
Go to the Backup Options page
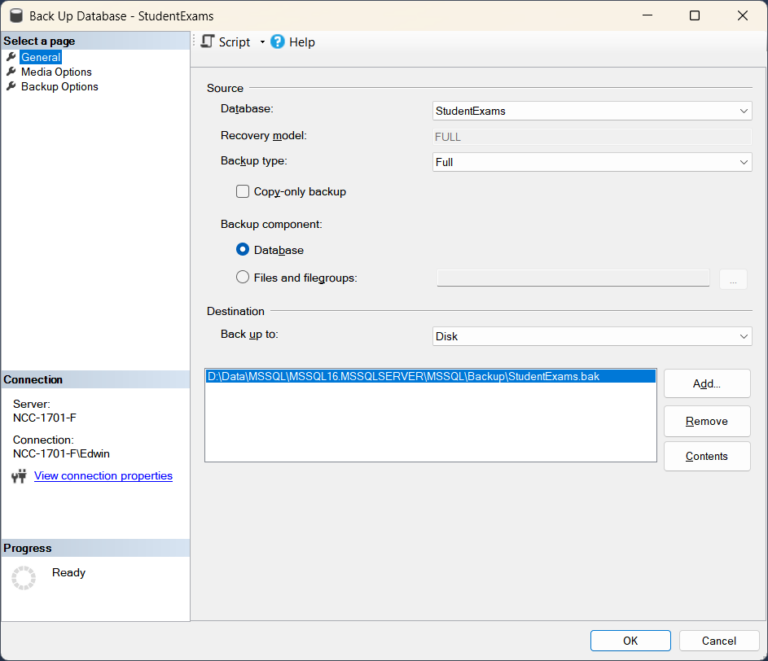point(59,87)
